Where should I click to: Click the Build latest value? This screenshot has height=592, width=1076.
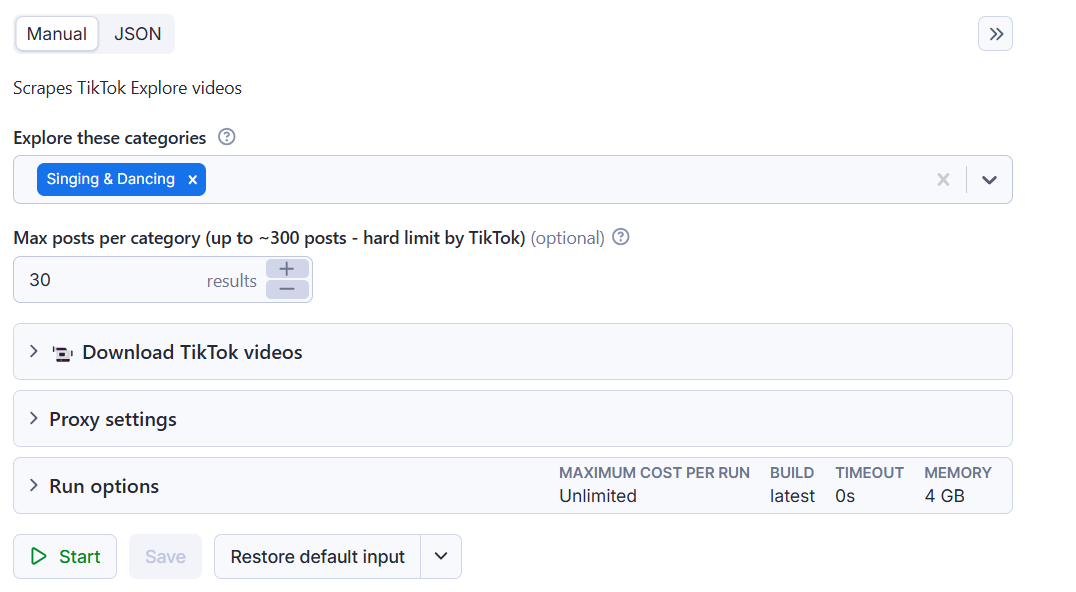click(792, 496)
